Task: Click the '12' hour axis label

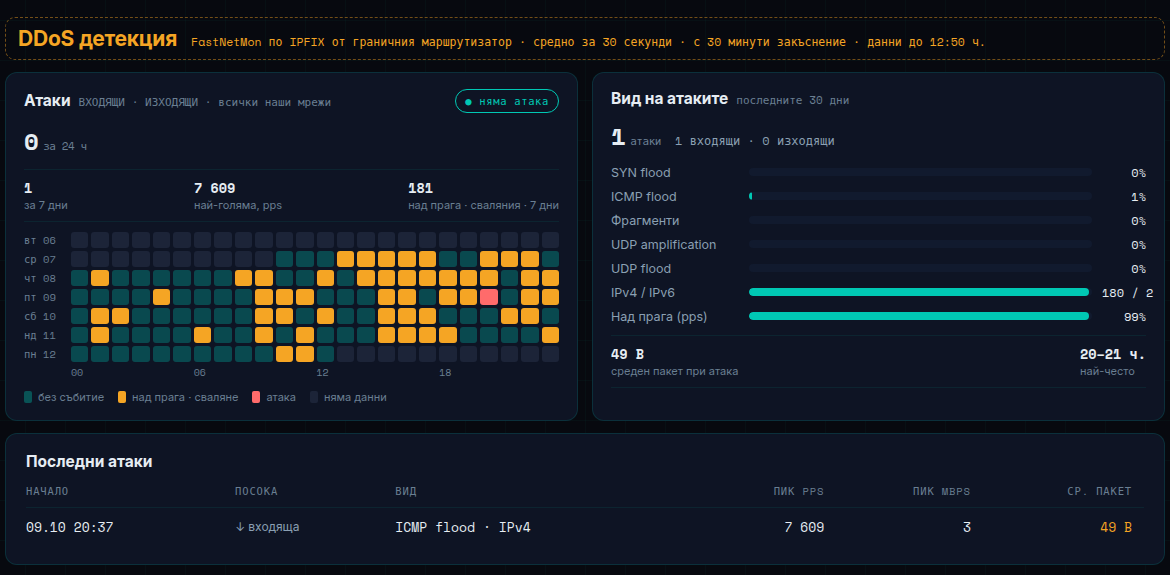Action: tap(322, 372)
